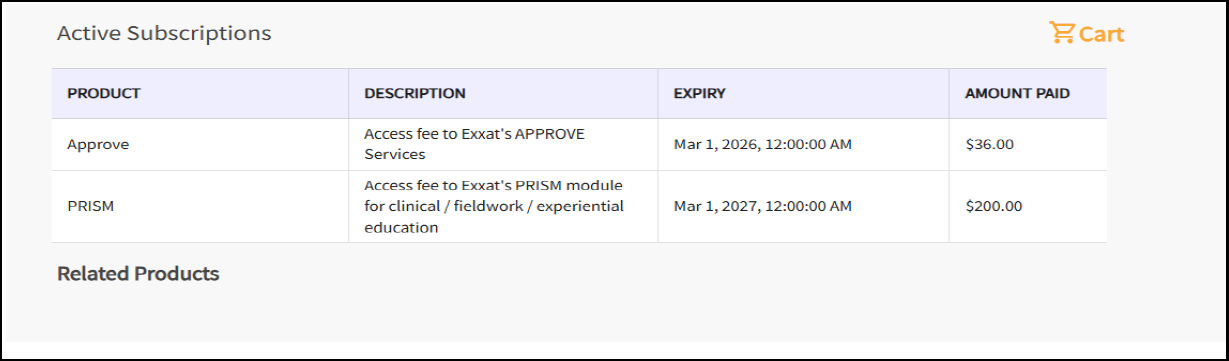This screenshot has height=361, width=1229.
Task: Select the DESCRIPTION column header
Action: click(x=415, y=93)
